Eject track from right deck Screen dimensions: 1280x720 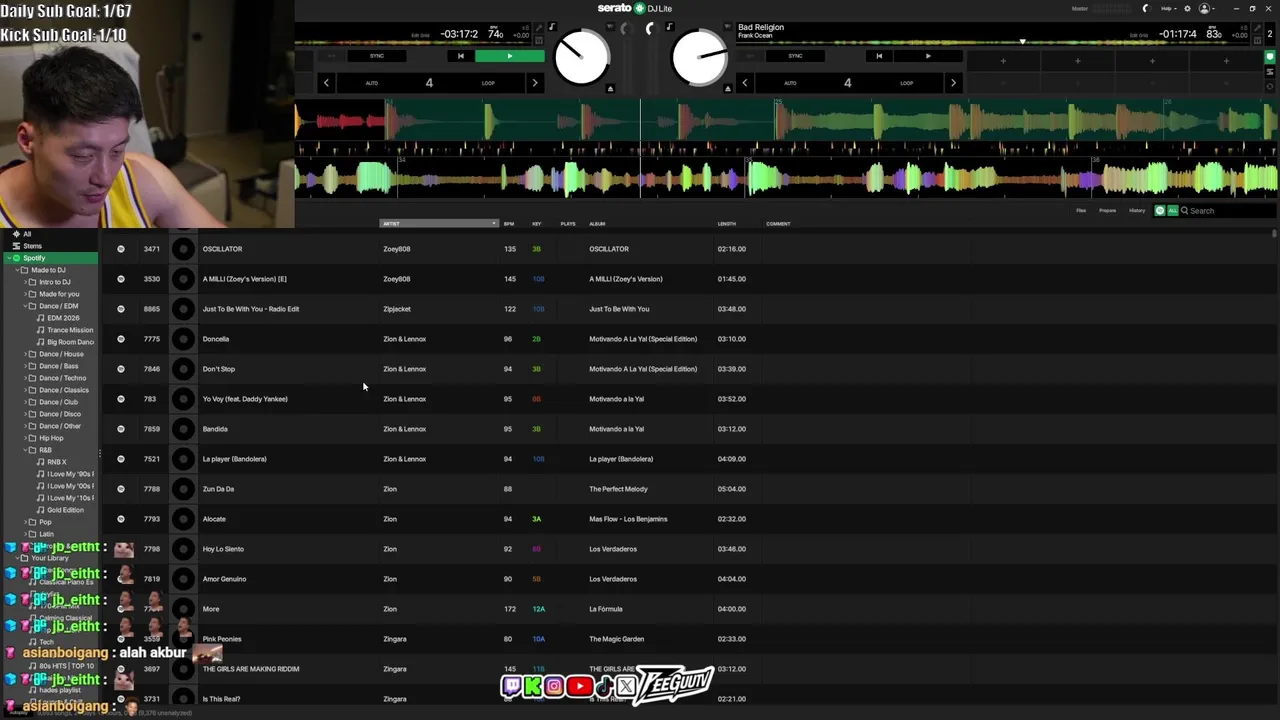pos(728,88)
